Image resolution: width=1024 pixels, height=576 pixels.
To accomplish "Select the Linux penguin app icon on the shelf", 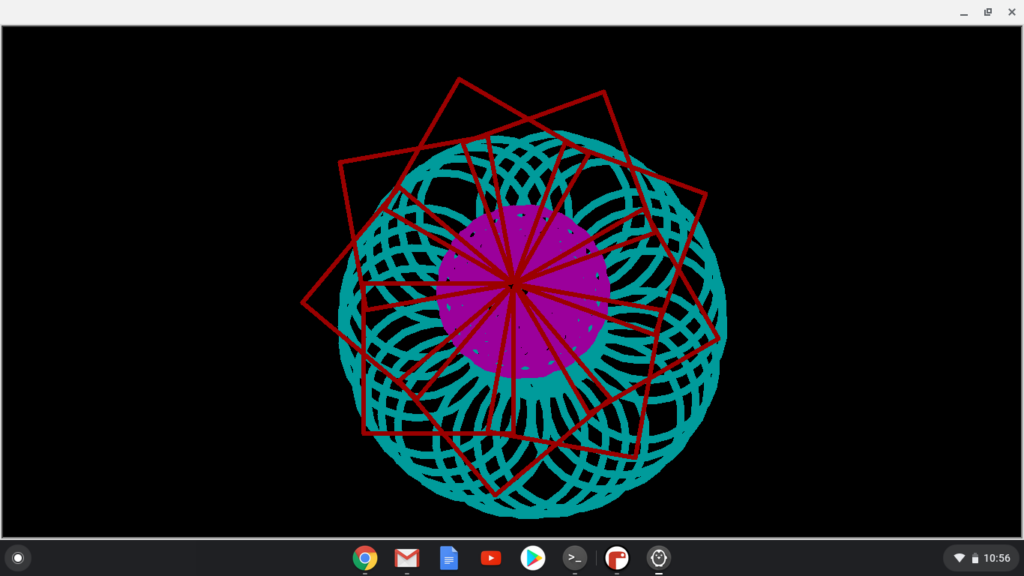I will (658, 558).
